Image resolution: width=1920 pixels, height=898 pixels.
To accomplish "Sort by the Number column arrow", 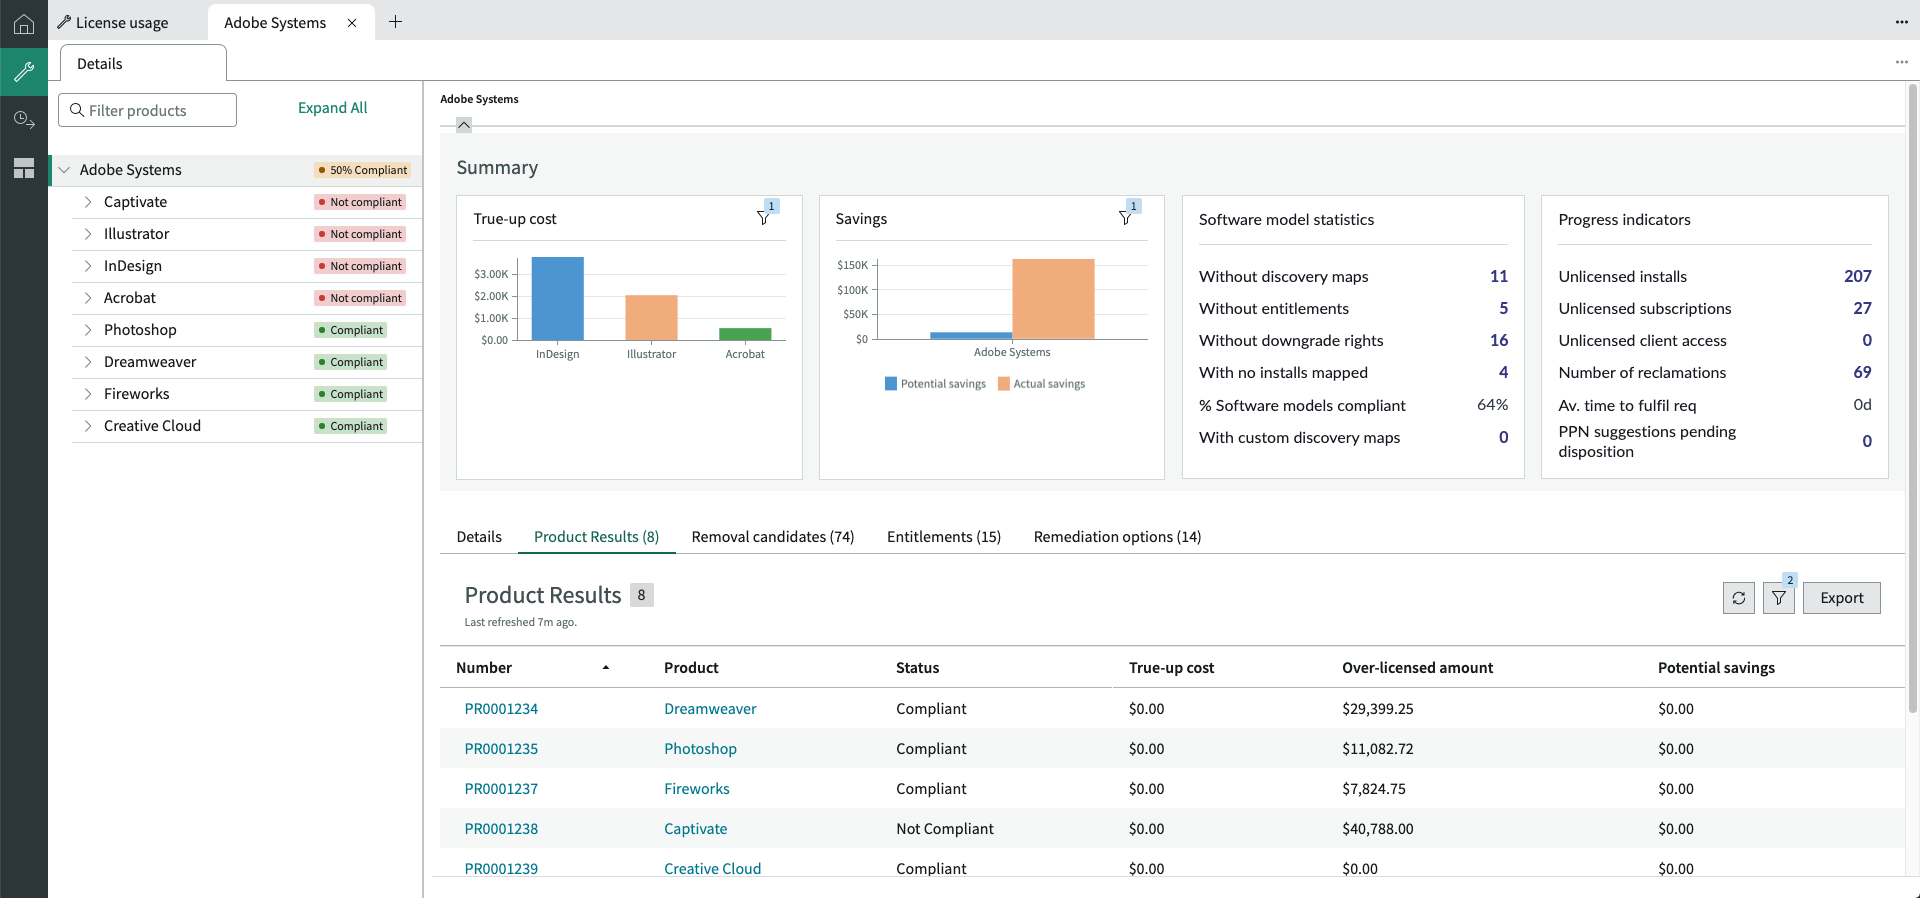I will (606, 668).
